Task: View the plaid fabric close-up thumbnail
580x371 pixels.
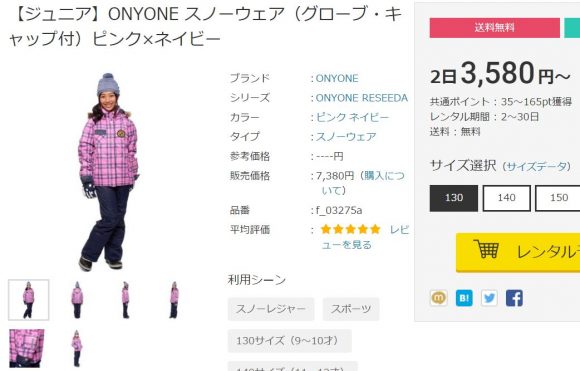Action: (x=27, y=348)
